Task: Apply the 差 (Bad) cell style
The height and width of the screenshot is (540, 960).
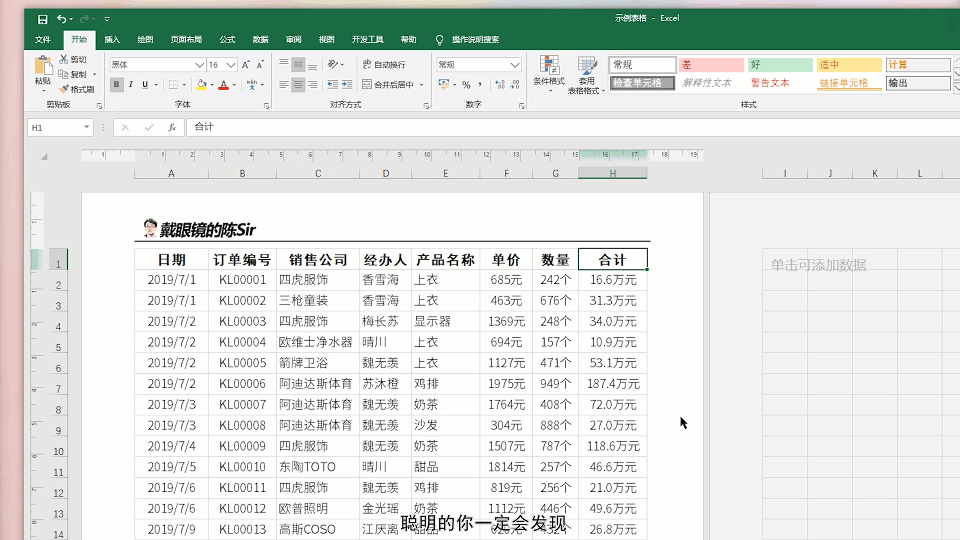Action: (711, 64)
